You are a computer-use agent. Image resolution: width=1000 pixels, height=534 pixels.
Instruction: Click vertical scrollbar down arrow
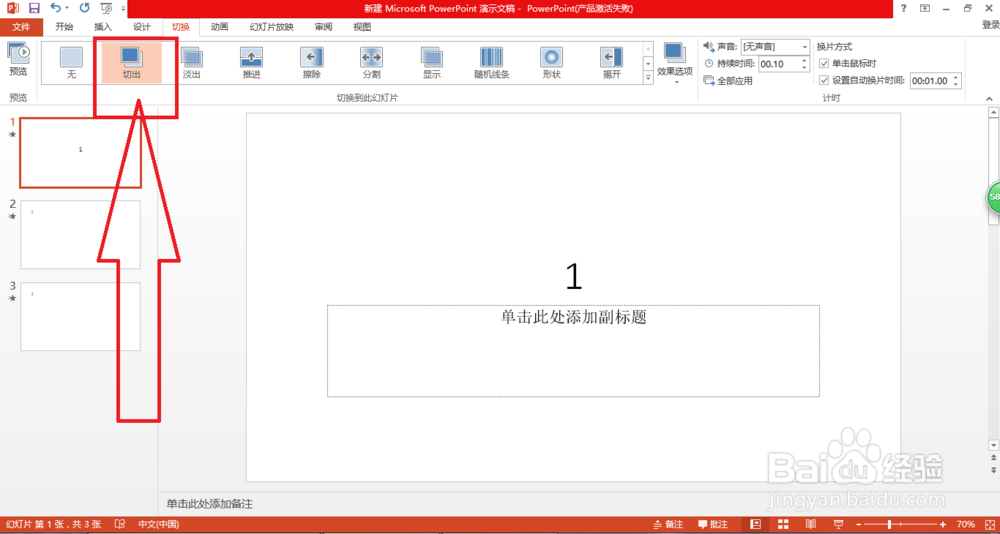click(993, 444)
